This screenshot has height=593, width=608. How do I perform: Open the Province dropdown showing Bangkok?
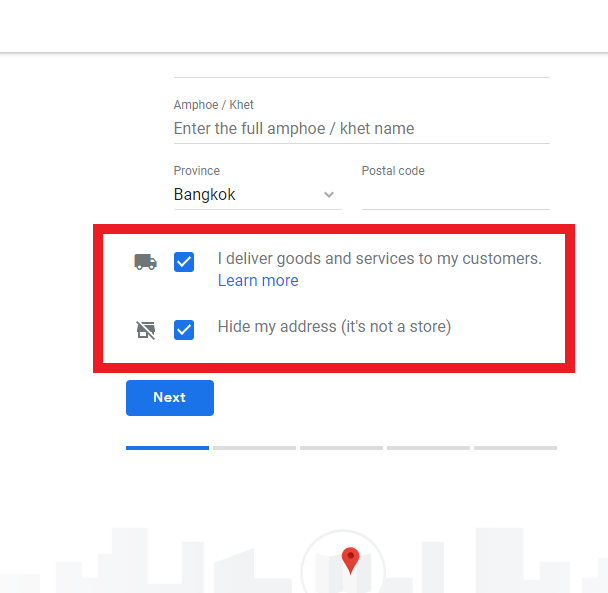[257, 195]
